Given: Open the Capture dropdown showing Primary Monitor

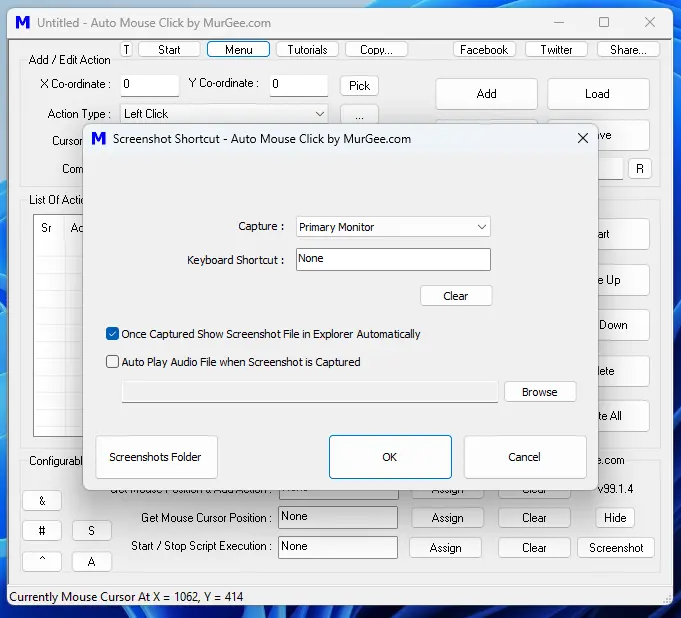Looking at the screenshot, I should pos(393,227).
